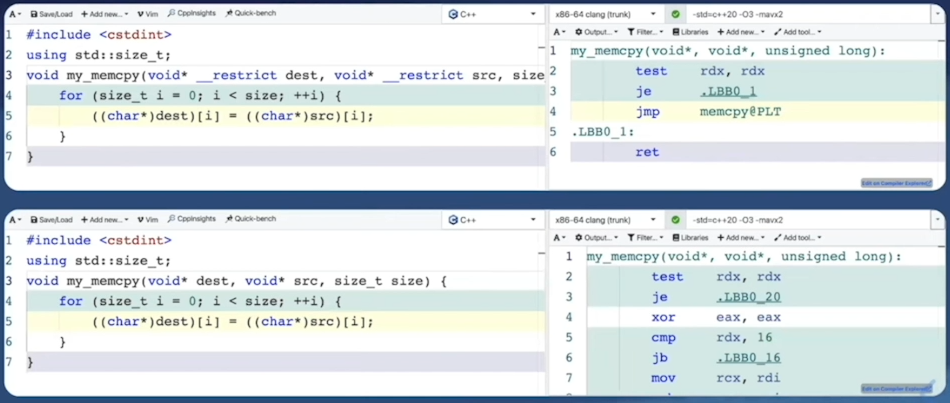Expand Output options above the .LBB0_20 assembly
950x403 pixels.
[596, 238]
